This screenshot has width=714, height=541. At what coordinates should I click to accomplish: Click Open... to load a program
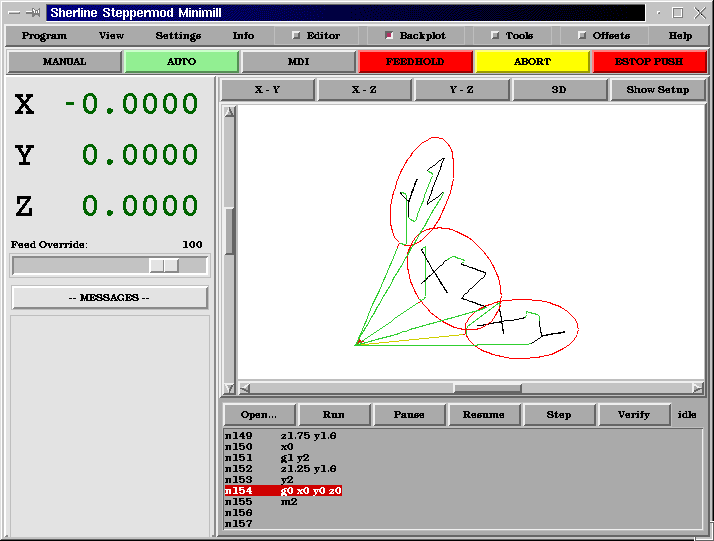click(258, 415)
